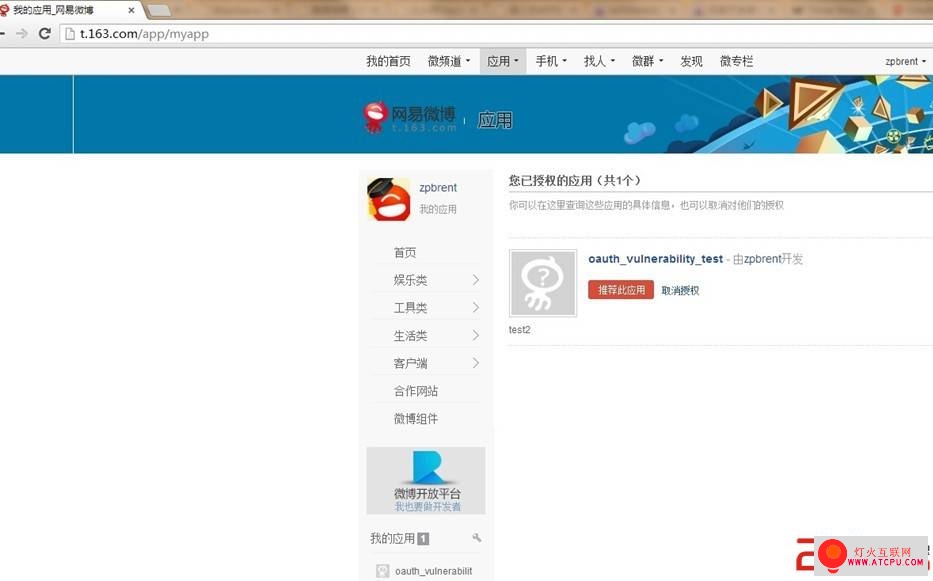Click the test2 description text
This screenshot has width=933, height=581.
tap(519, 330)
